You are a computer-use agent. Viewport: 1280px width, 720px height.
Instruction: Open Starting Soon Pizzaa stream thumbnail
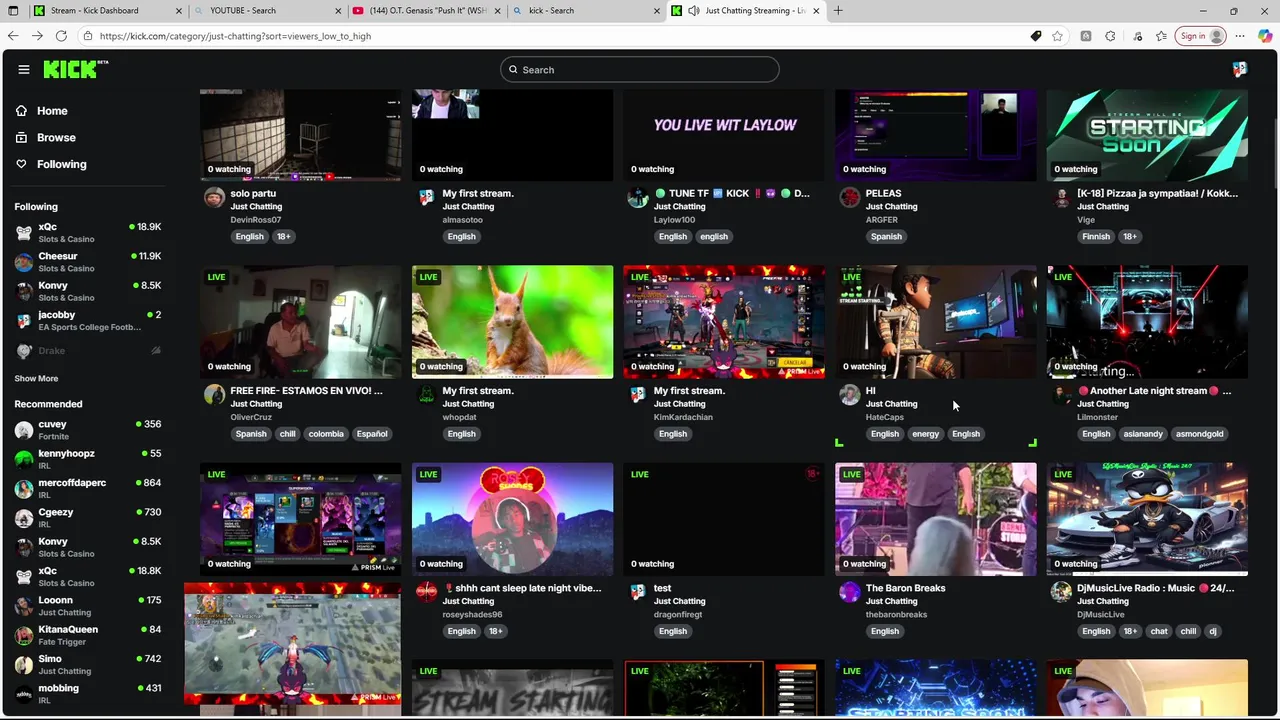click(x=1147, y=135)
